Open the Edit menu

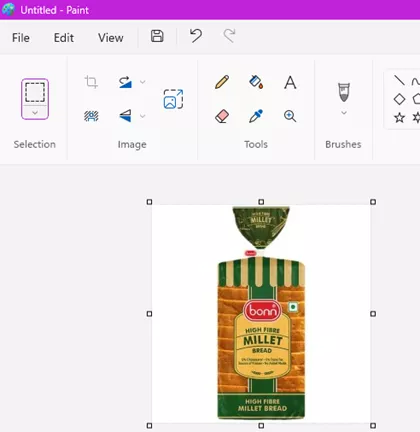(x=64, y=38)
